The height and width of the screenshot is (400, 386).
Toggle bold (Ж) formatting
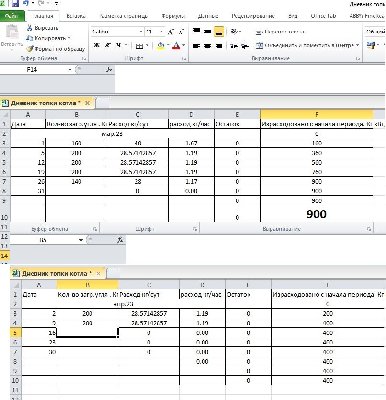pos(97,45)
